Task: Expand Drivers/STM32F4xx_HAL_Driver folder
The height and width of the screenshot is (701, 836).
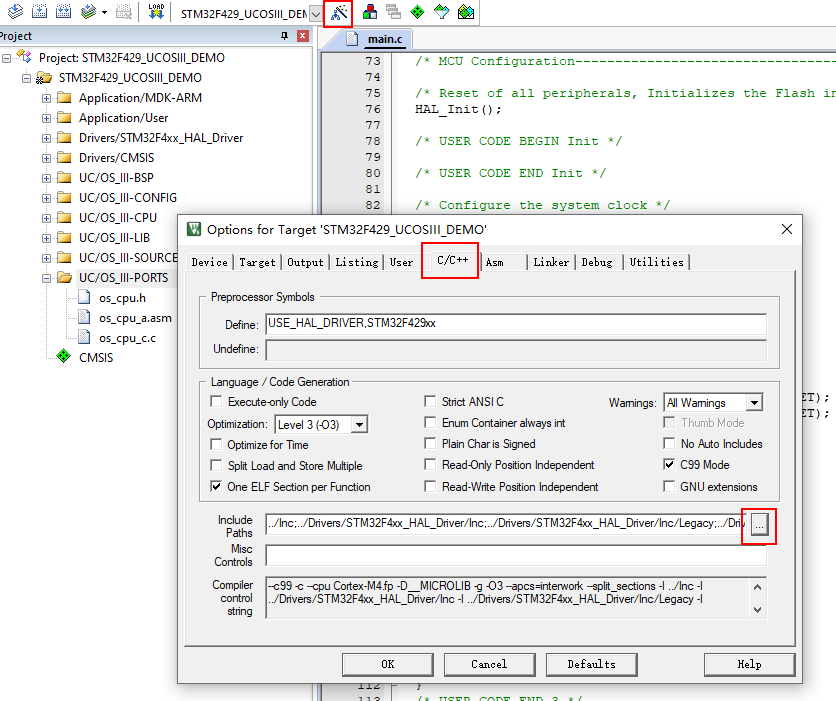Action: 46,138
